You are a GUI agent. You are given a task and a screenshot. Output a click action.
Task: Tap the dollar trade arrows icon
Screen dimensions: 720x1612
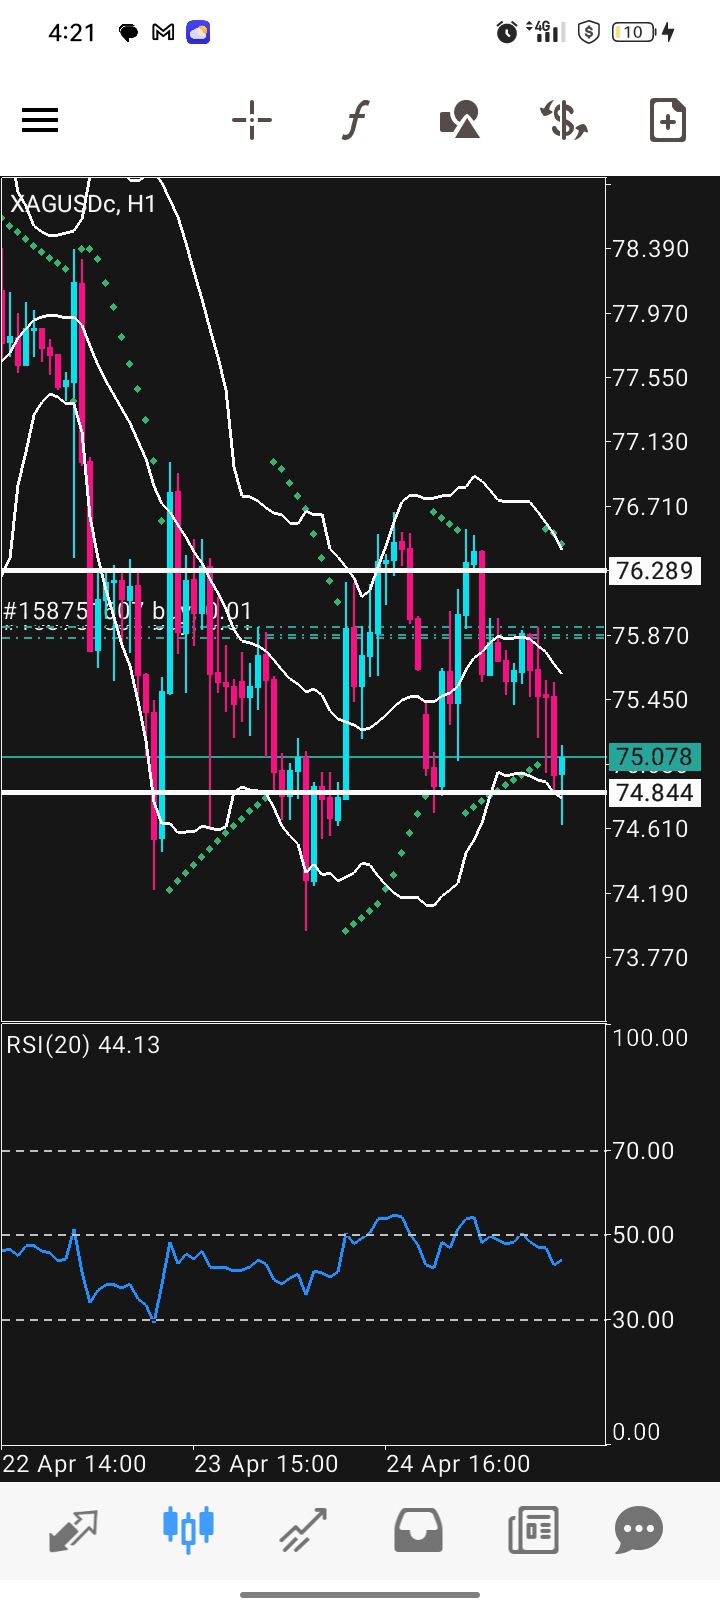coord(564,121)
